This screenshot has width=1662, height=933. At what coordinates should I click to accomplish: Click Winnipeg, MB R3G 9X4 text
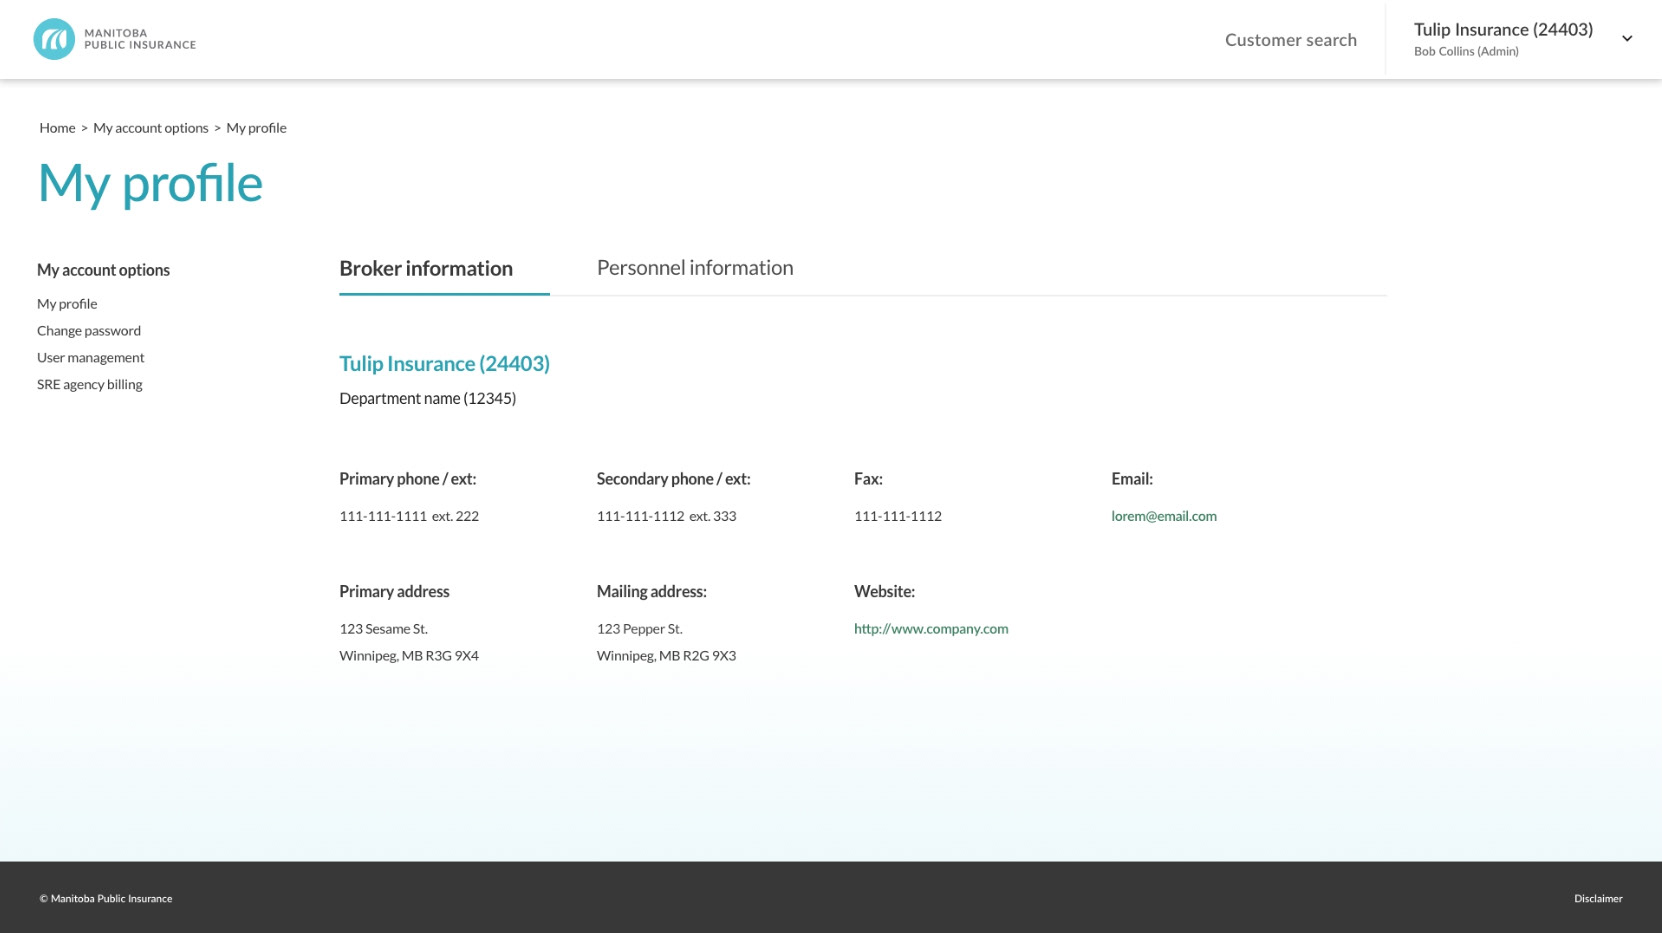(409, 656)
